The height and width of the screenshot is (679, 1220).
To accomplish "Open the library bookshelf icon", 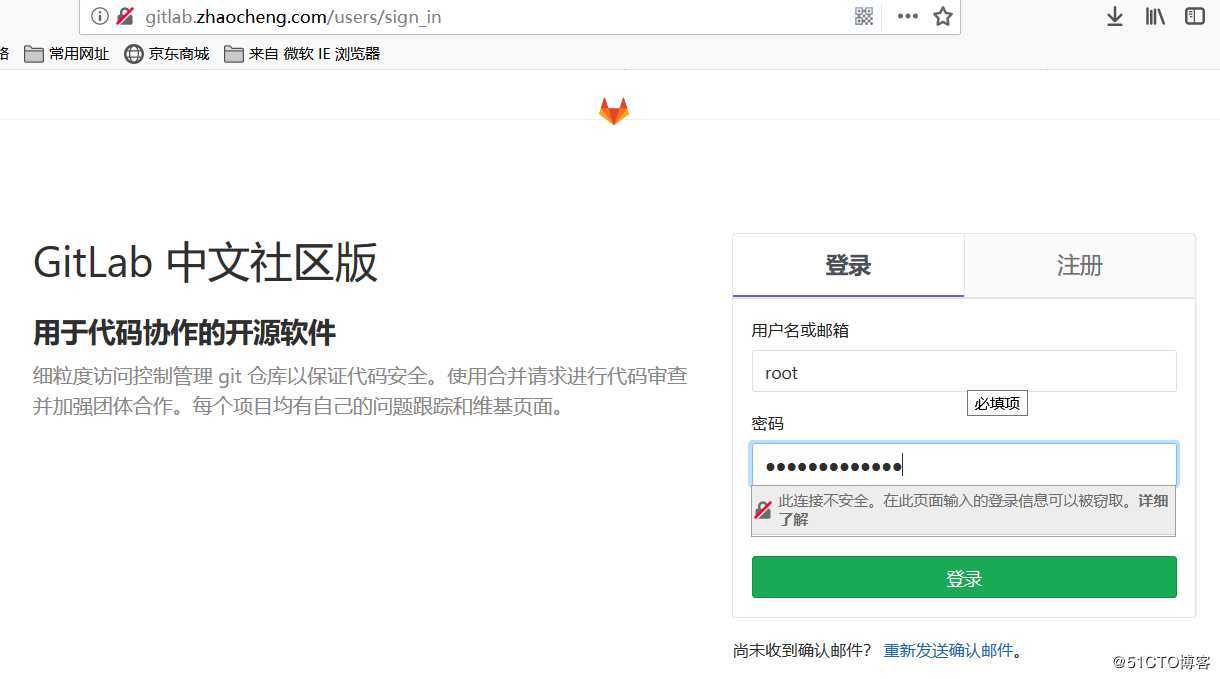I will (1155, 16).
